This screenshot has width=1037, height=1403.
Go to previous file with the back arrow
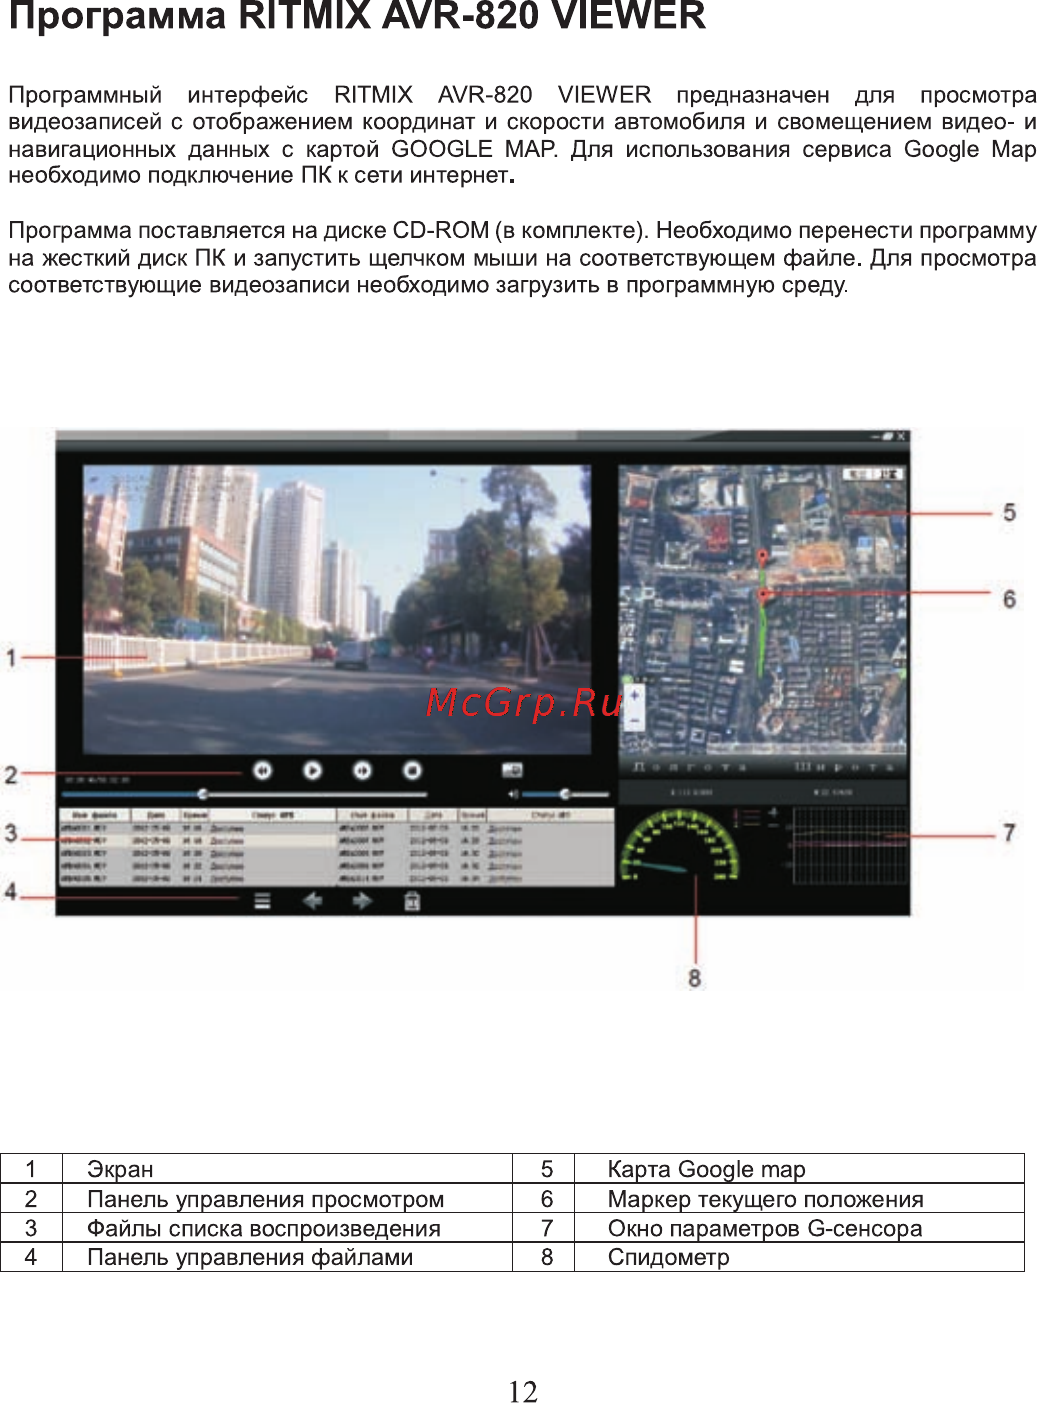tap(313, 901)
